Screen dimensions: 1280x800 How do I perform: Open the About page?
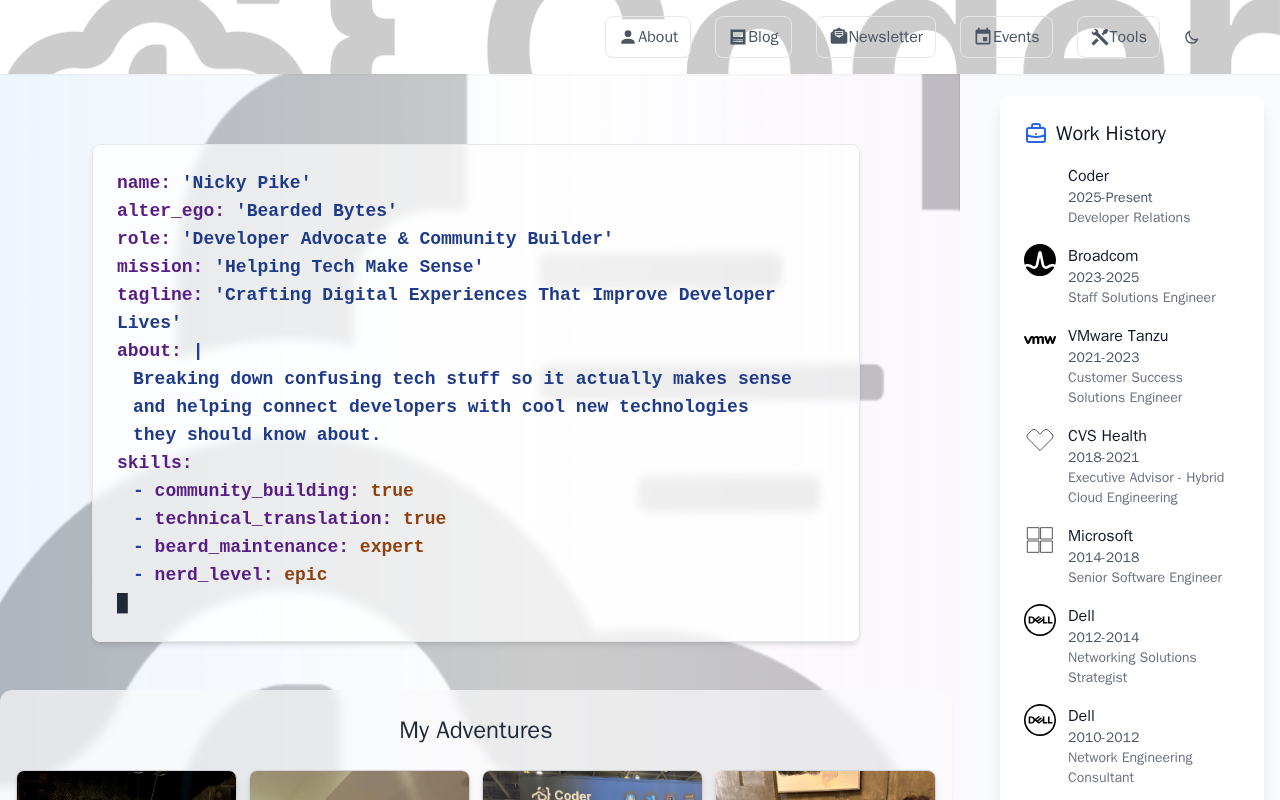coord(648,37)
